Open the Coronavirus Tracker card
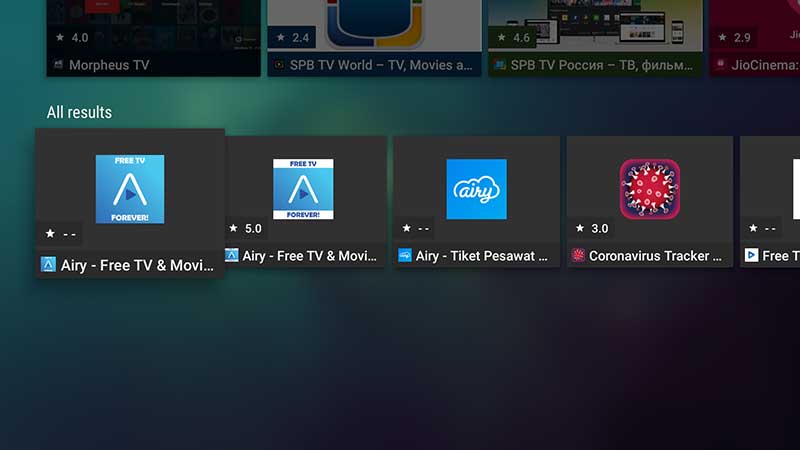The image size is (800, 450). (x=649, y=202)
